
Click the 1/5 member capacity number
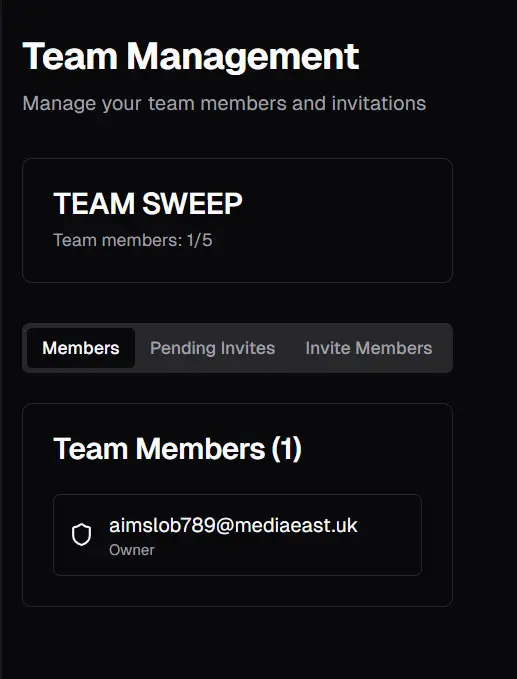click(x=200, y=240)
